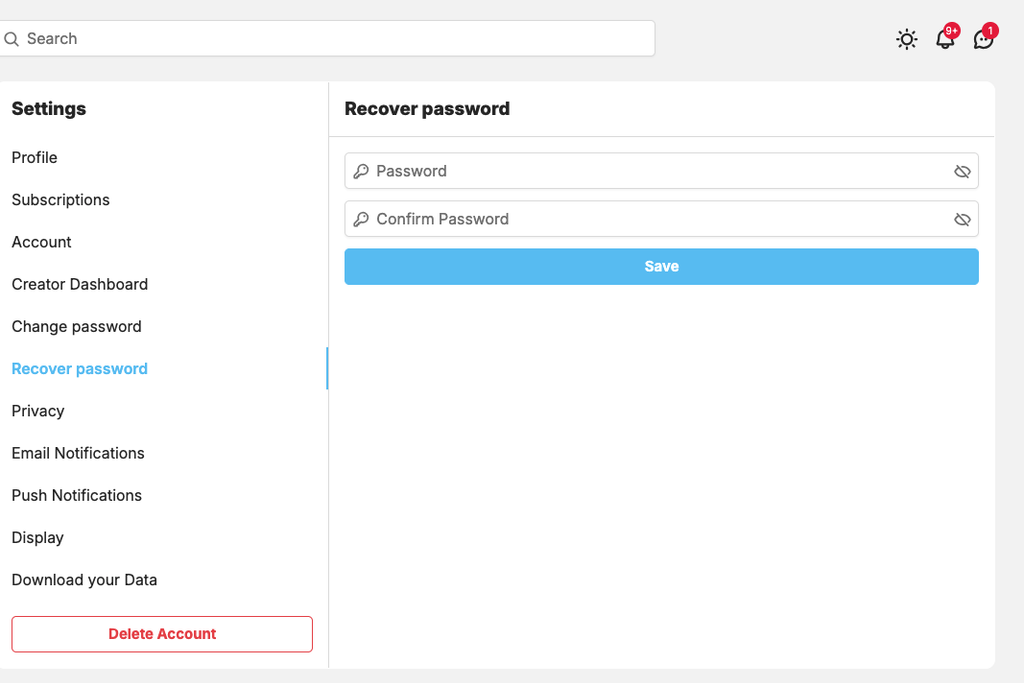
Task: Open the messages chat bubble icon
Action: (x=984, y=39)
